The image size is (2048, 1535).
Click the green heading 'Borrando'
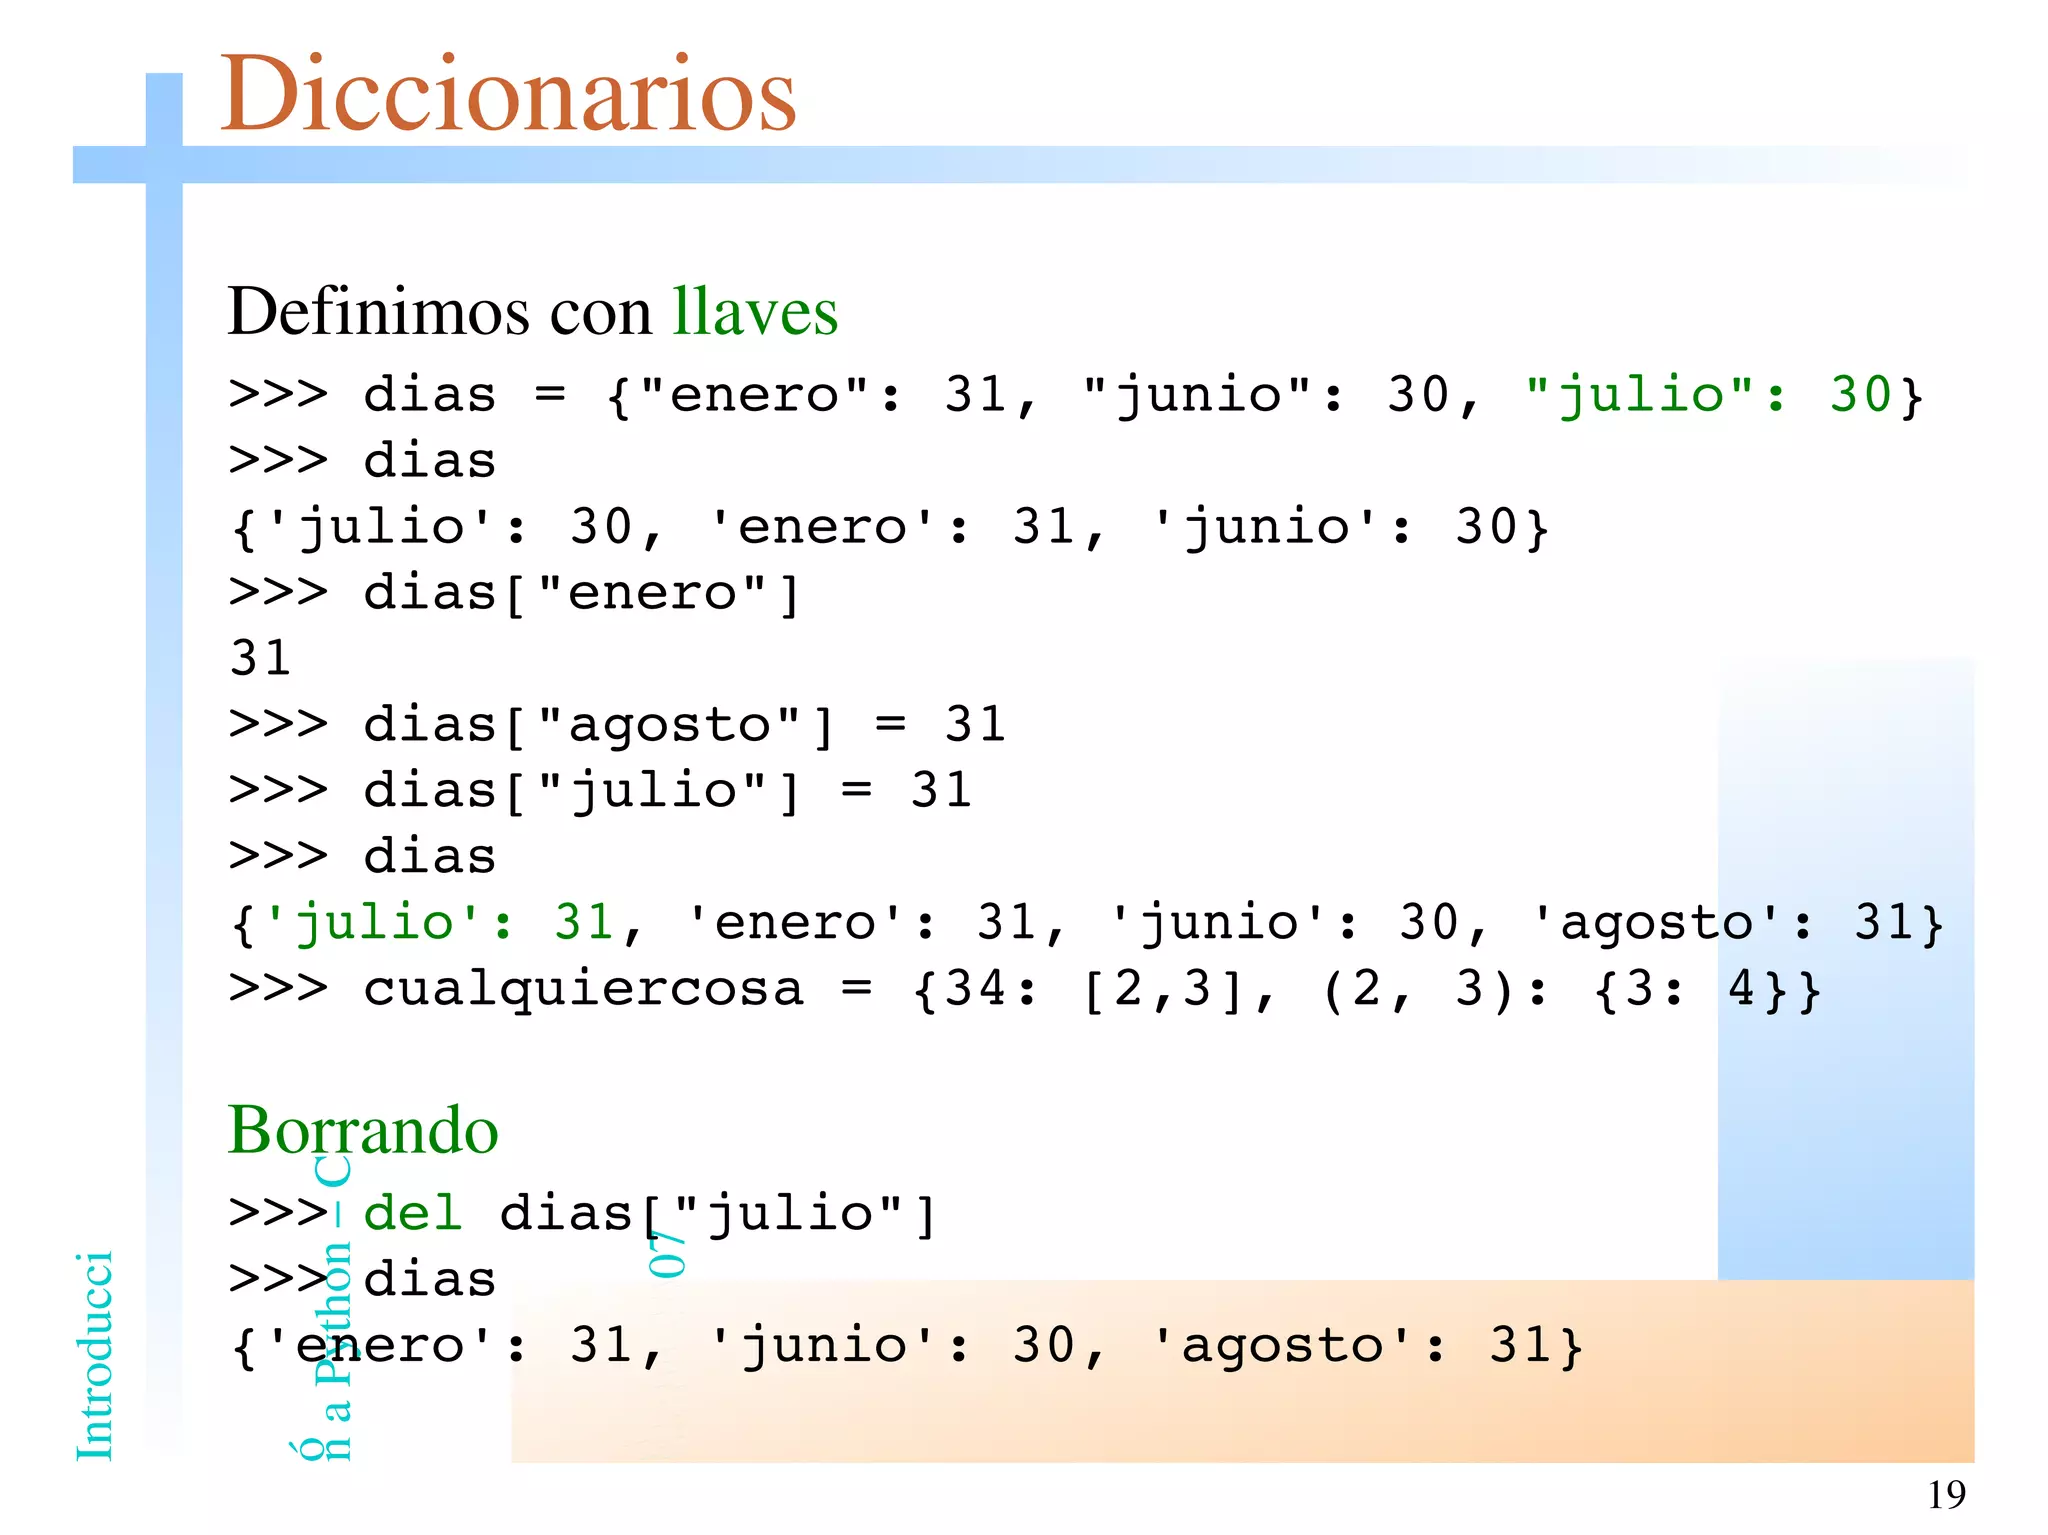[363, 1130]
